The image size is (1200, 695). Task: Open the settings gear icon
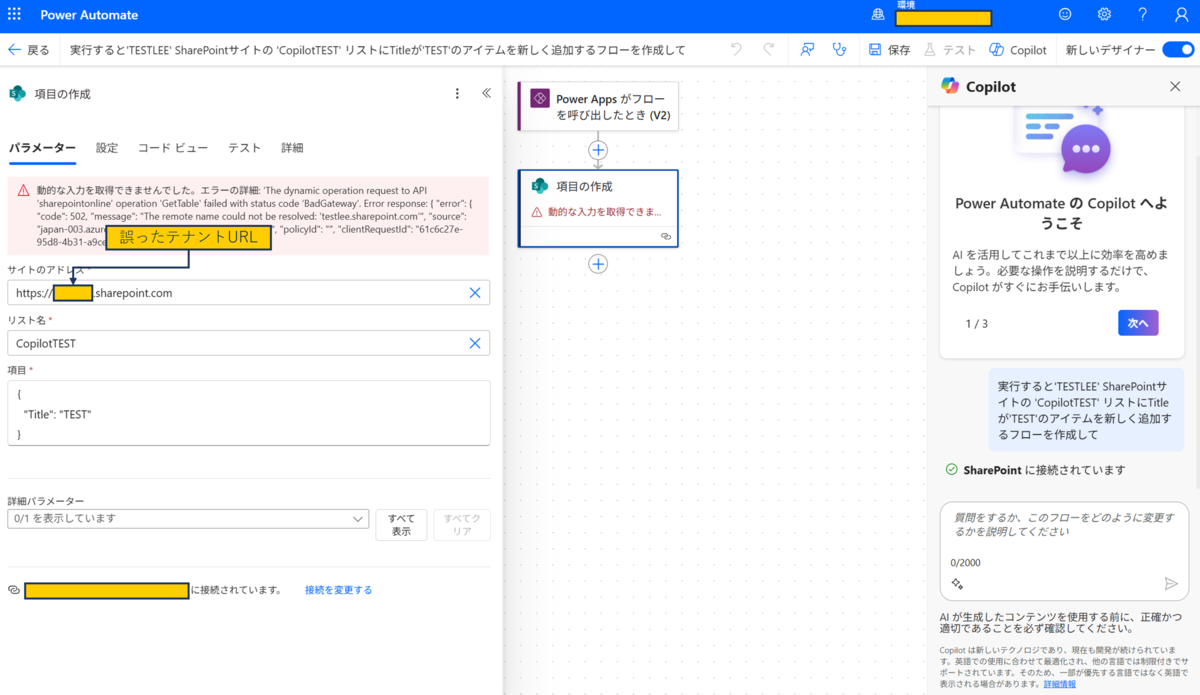1104,15
